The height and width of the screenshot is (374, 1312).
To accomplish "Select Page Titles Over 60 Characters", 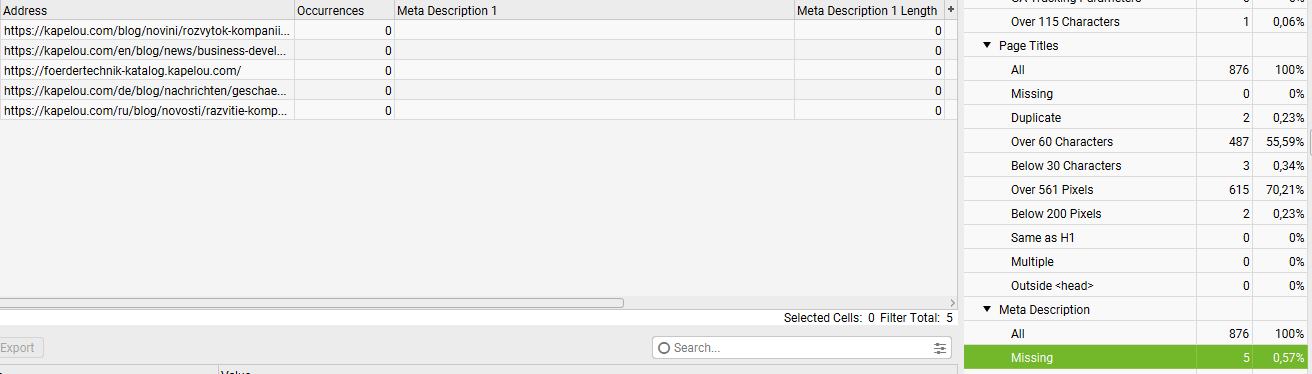I will (1137, 141).
